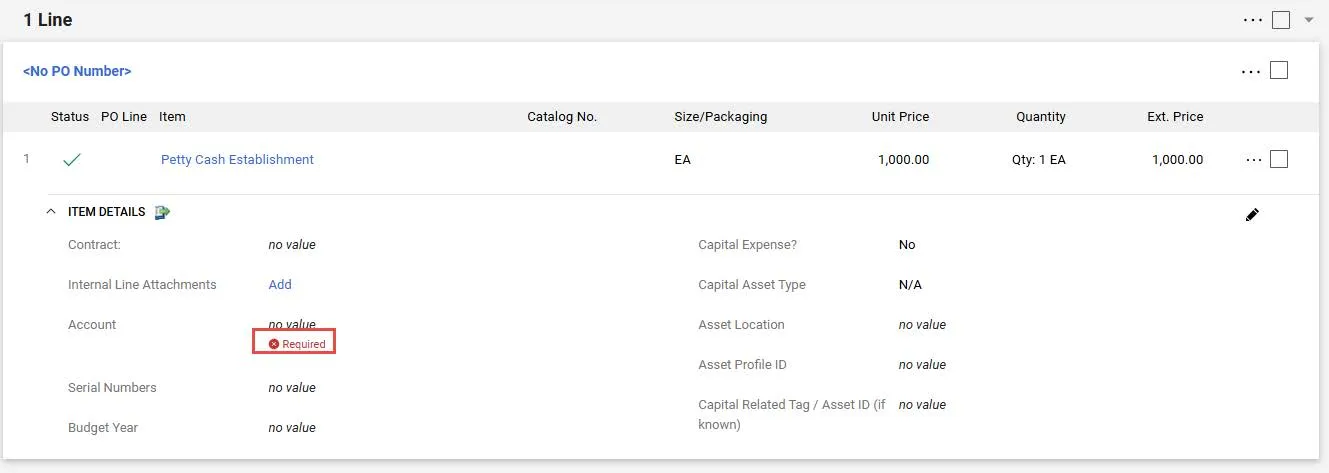This screenshot has width=1329, height=473.
Task: Click the 'Qty: 1 EA' quantity value
Action: pos(1039,159)
